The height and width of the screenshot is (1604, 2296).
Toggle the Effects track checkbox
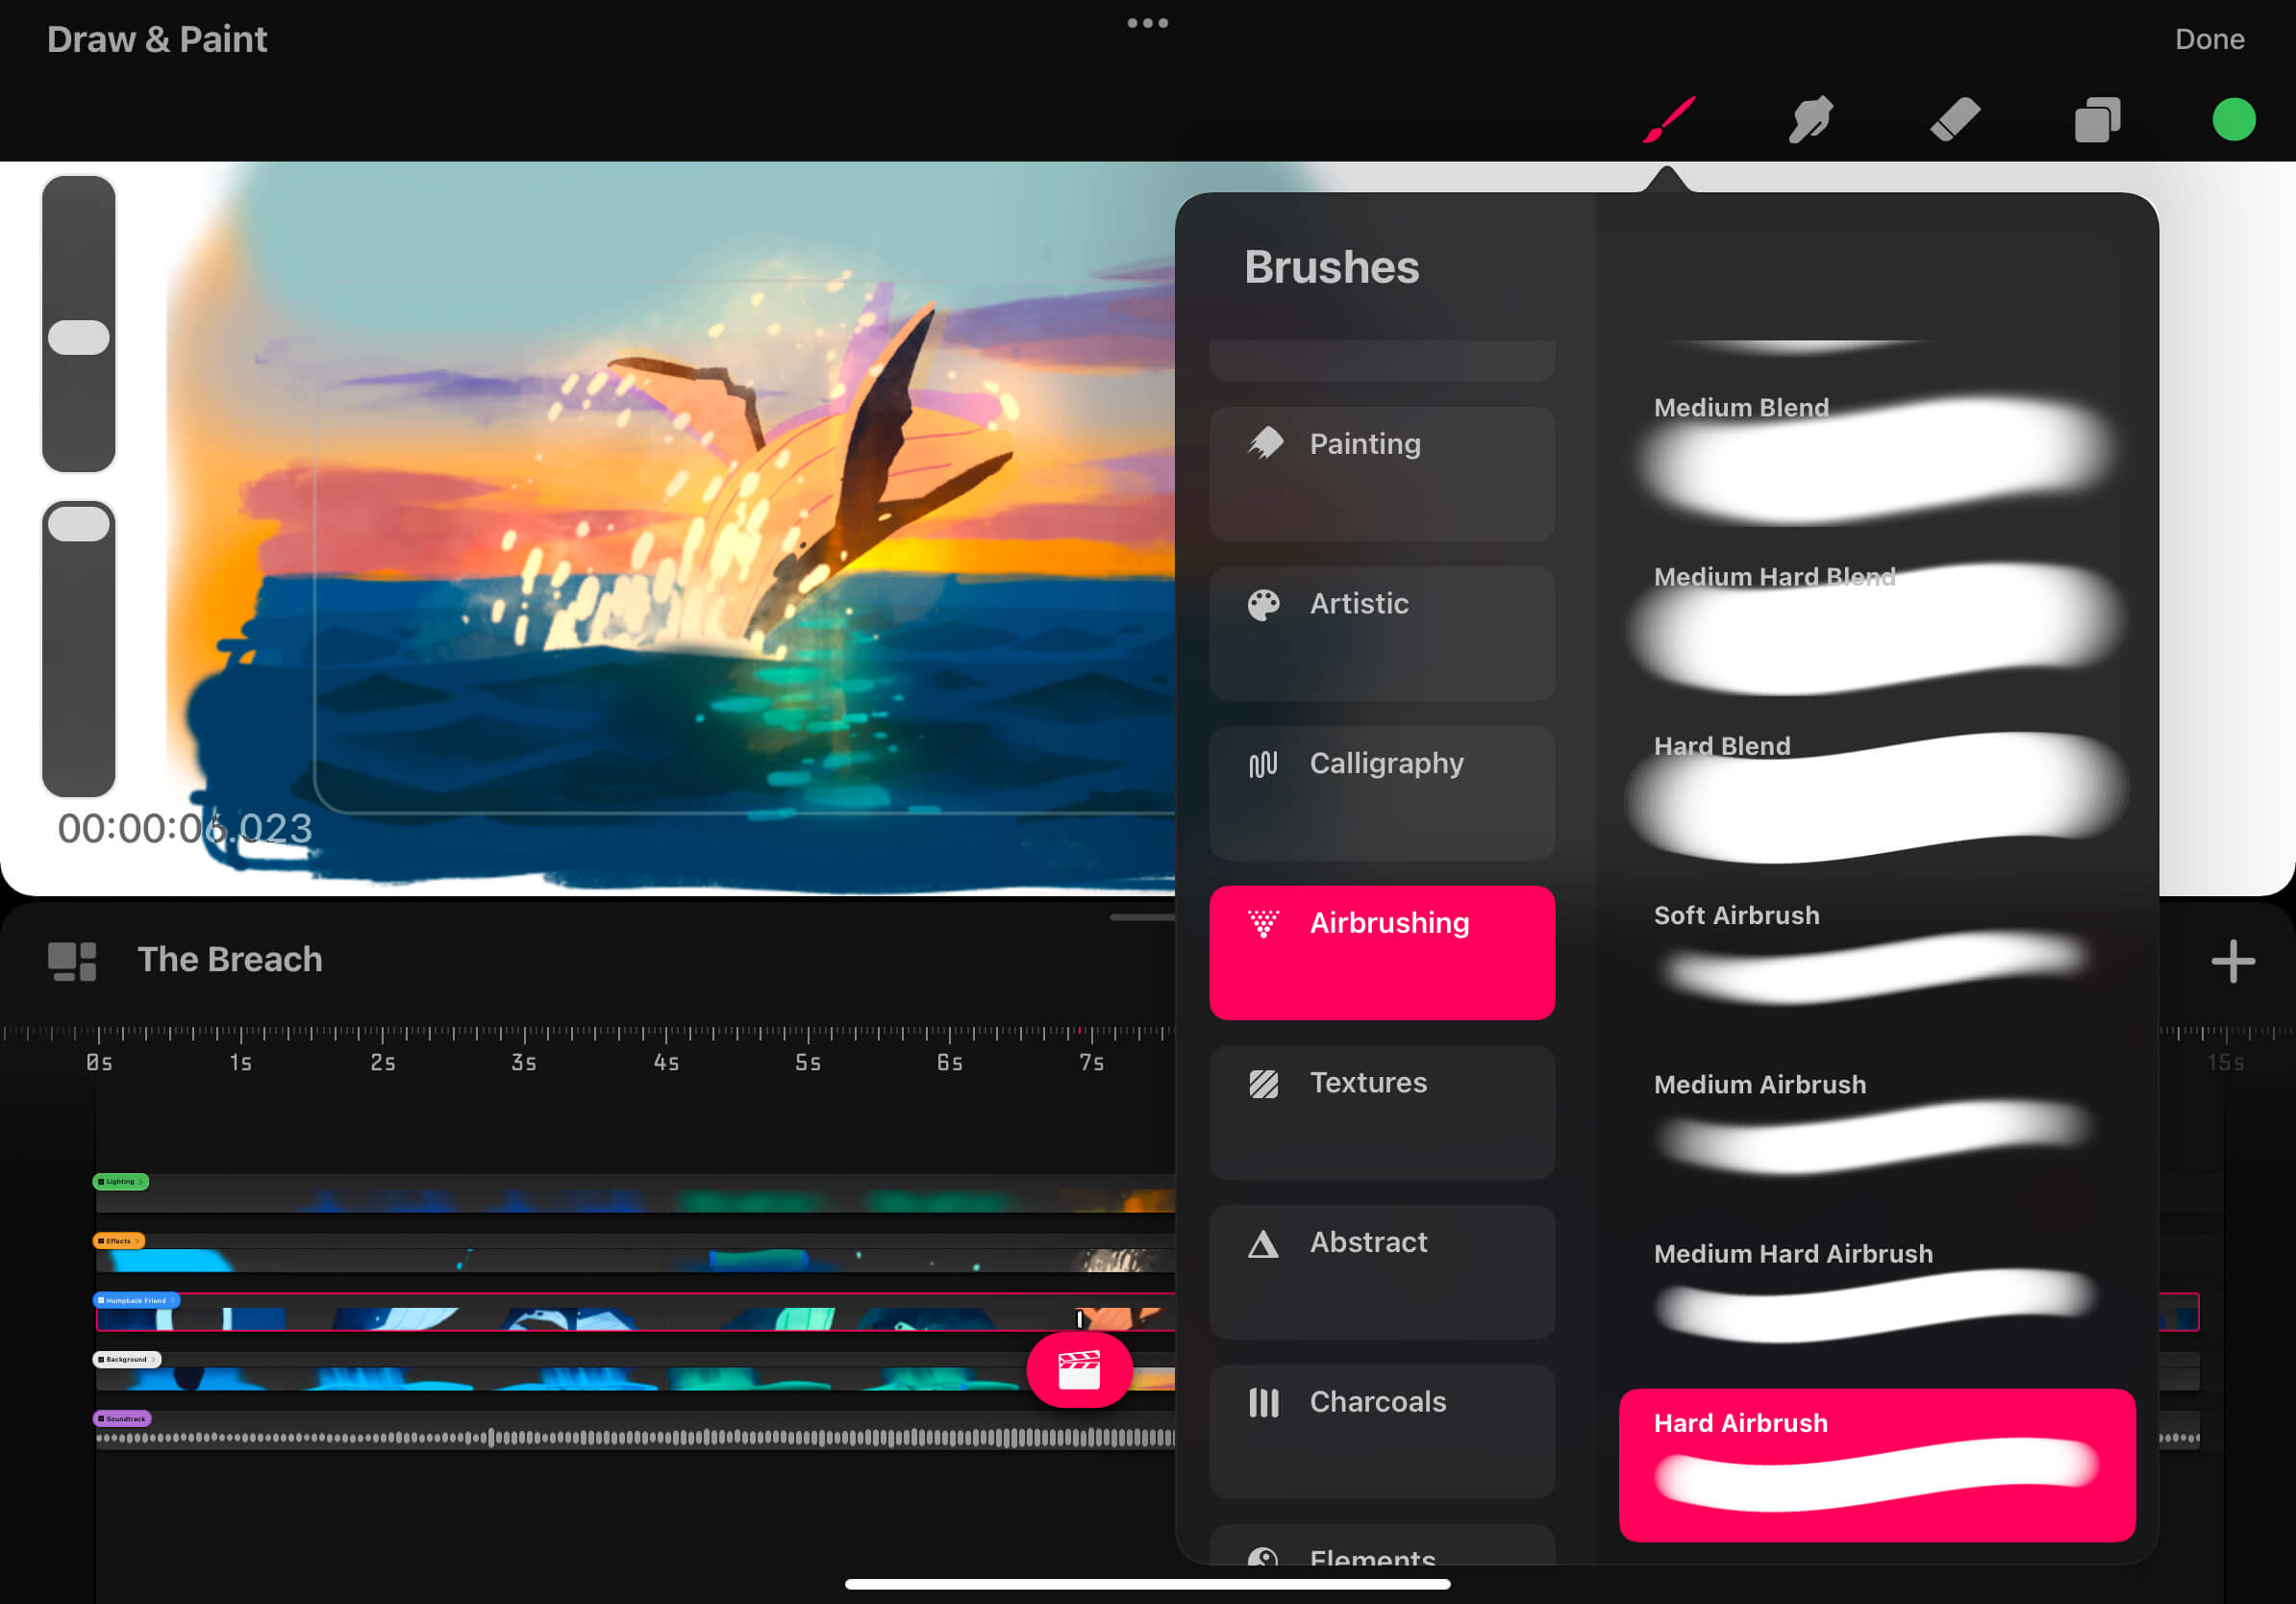tap(102, 1241)
